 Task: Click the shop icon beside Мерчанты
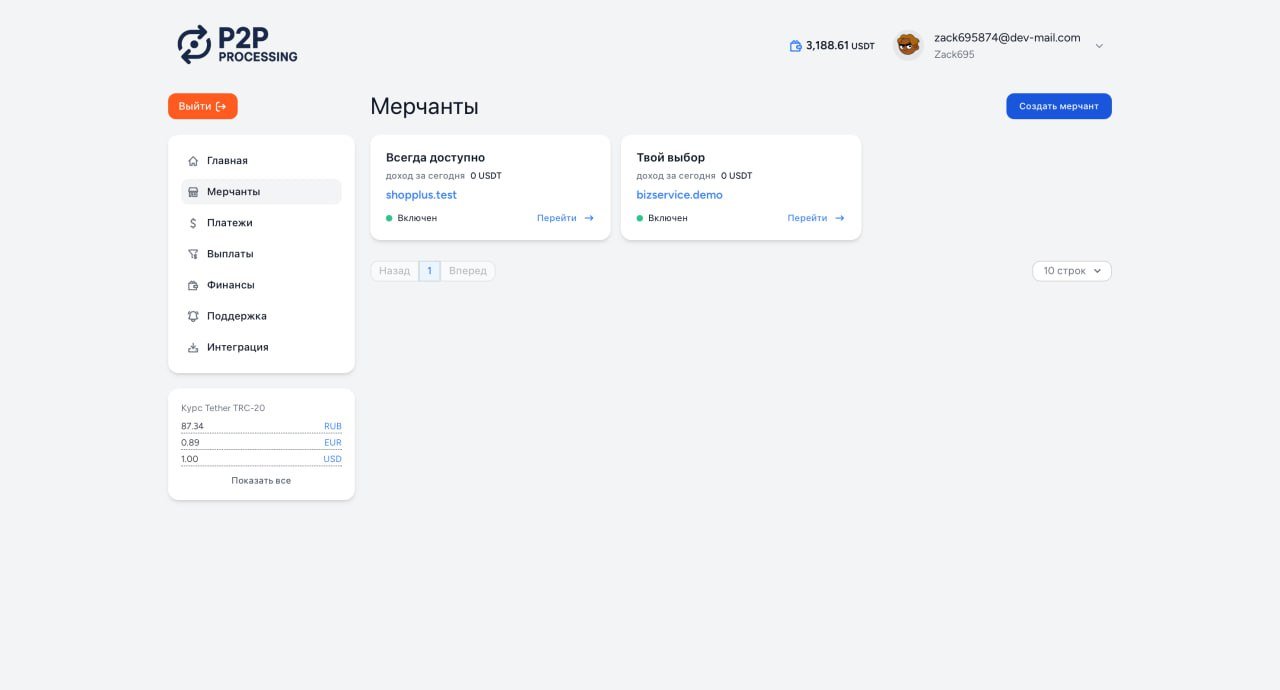[193, 192]
